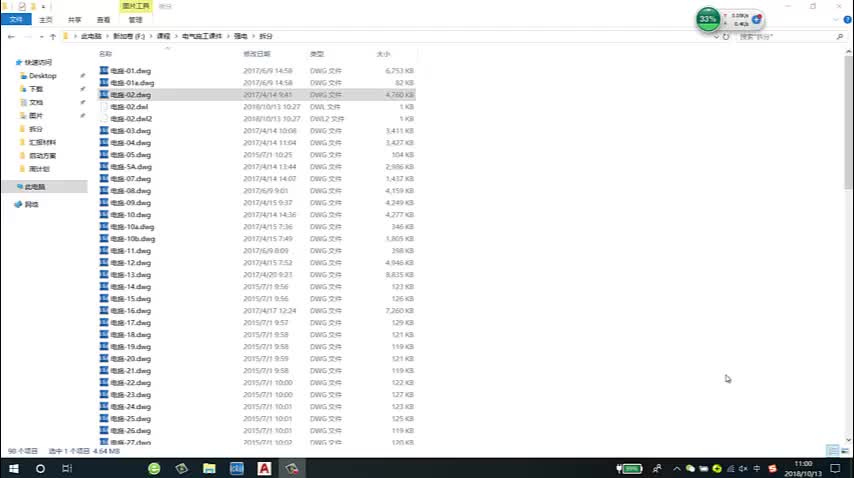Screen dimensions: 854x478
Task: Click the vertical scrollbar thumb
Action: pyautogui.click(x=849, y=122)
